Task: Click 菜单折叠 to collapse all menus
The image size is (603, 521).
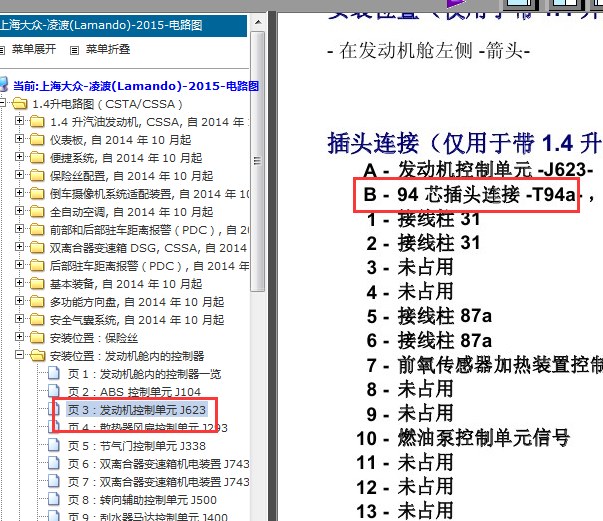Action: [108, 49]
